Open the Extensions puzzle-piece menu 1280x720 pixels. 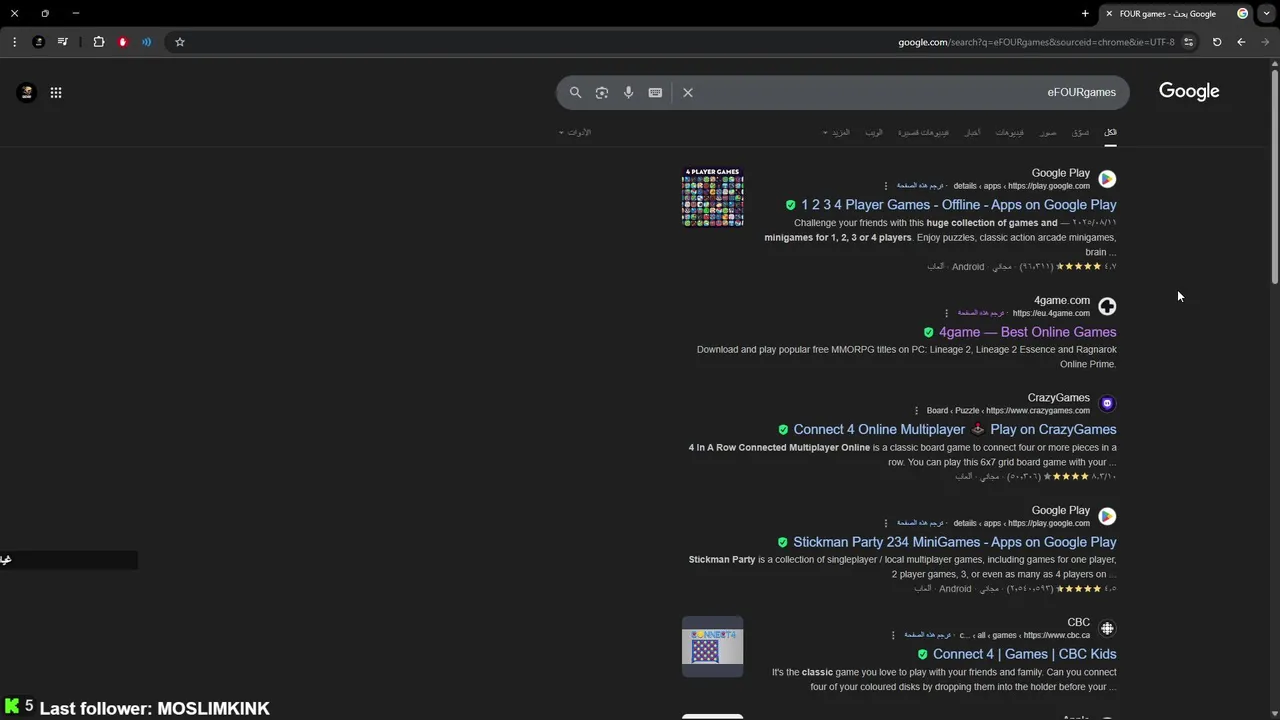tap(99, 42)
